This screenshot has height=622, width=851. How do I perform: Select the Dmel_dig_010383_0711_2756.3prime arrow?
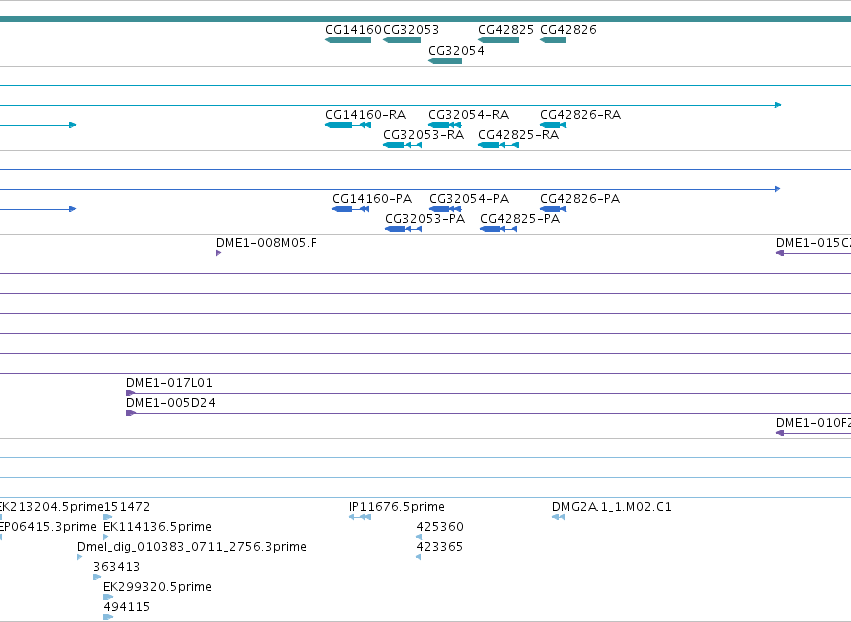tap(79, 557)
